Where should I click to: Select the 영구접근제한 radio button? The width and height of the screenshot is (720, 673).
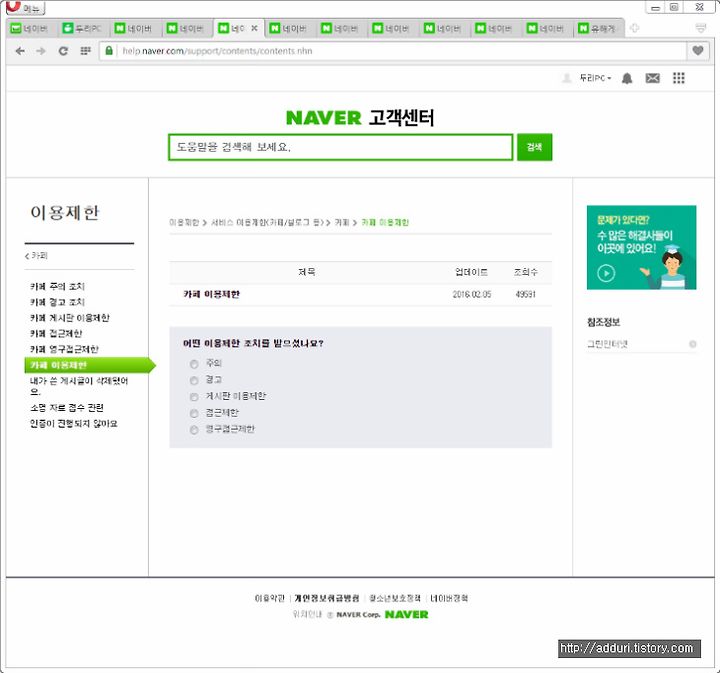(194, 430)
